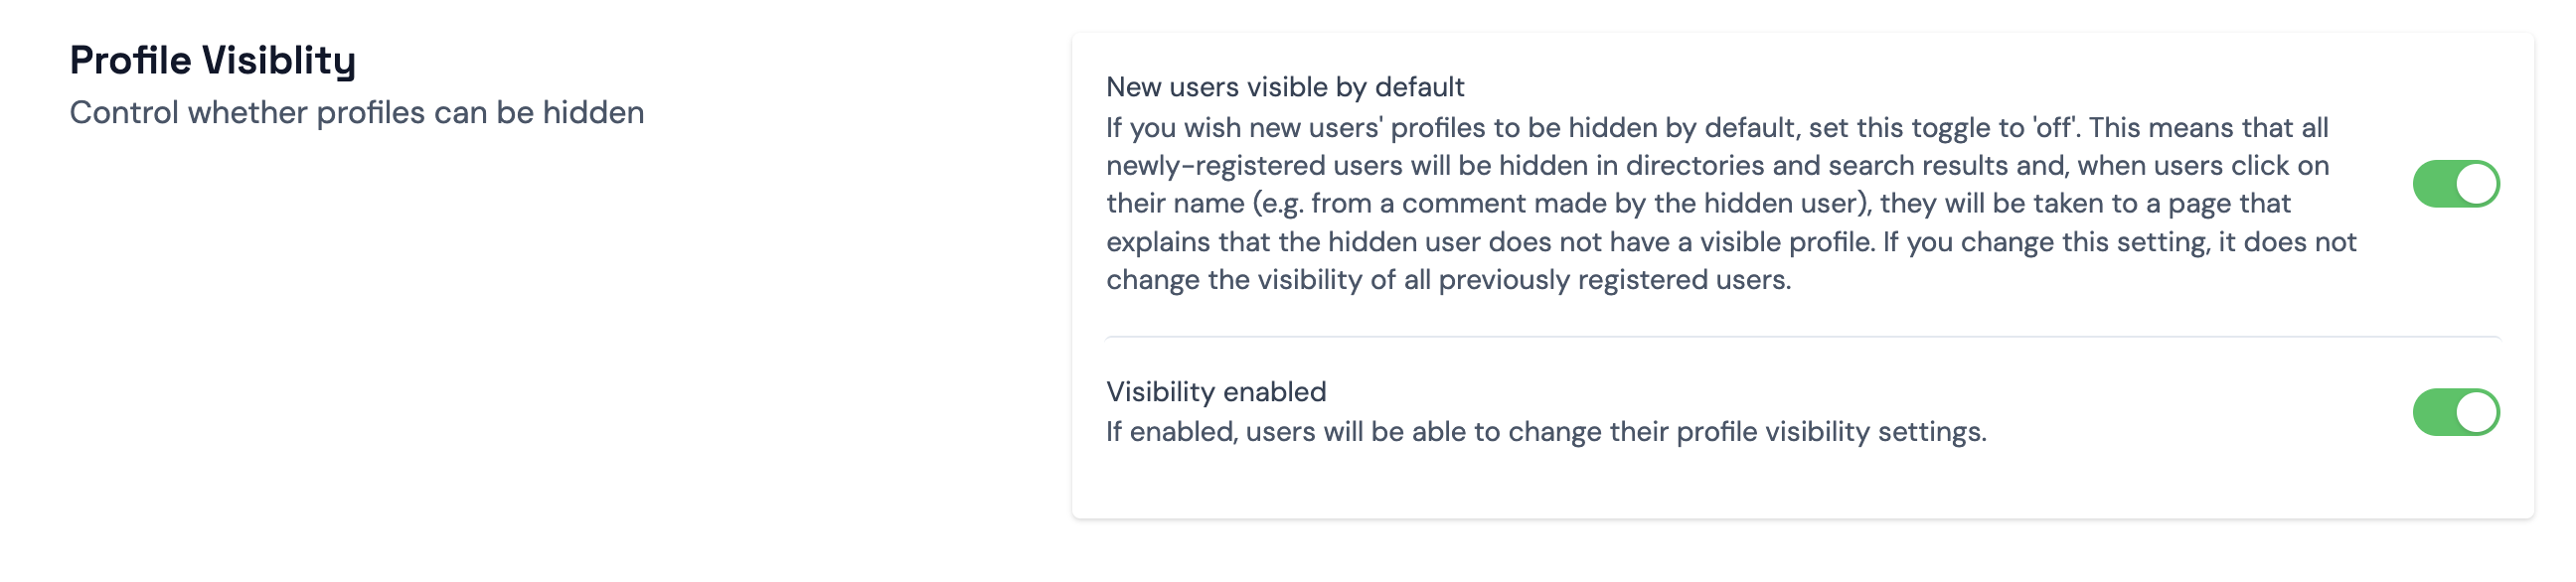Screen dimensions: 2576x582
Task: Click the line starting explains that the hidden user
Action: click(x=1730, y=242)
